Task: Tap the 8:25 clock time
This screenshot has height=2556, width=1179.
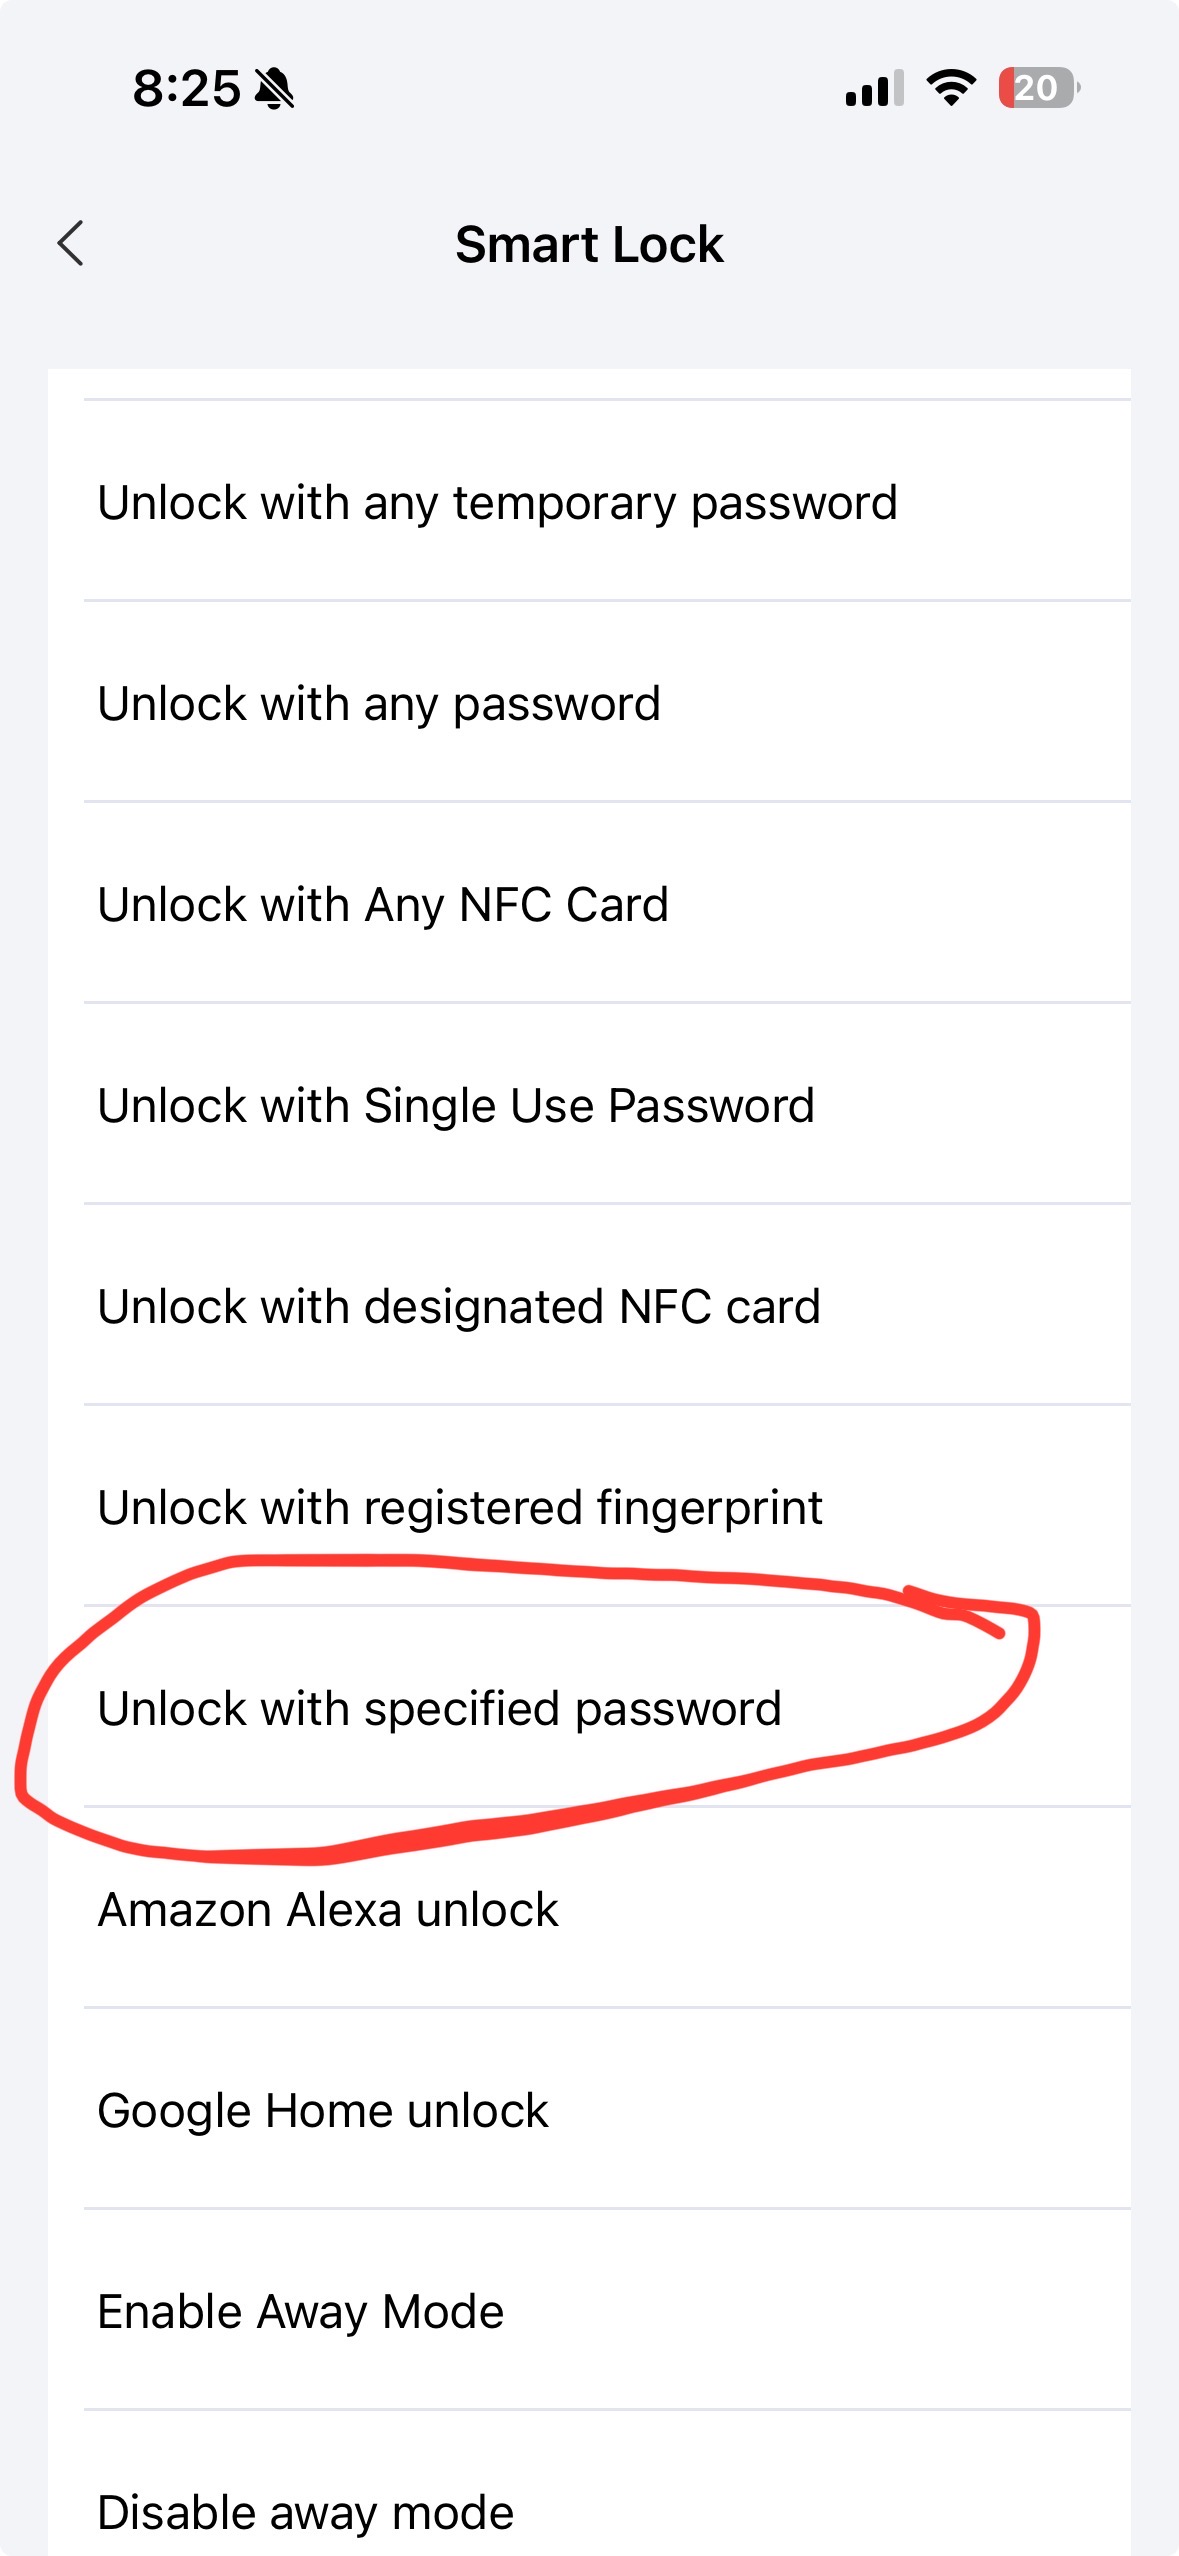Action: (187, 89)
